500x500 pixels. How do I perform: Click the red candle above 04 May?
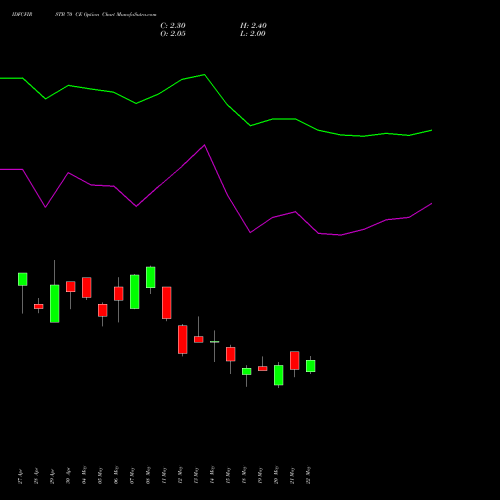coord(87,287)
